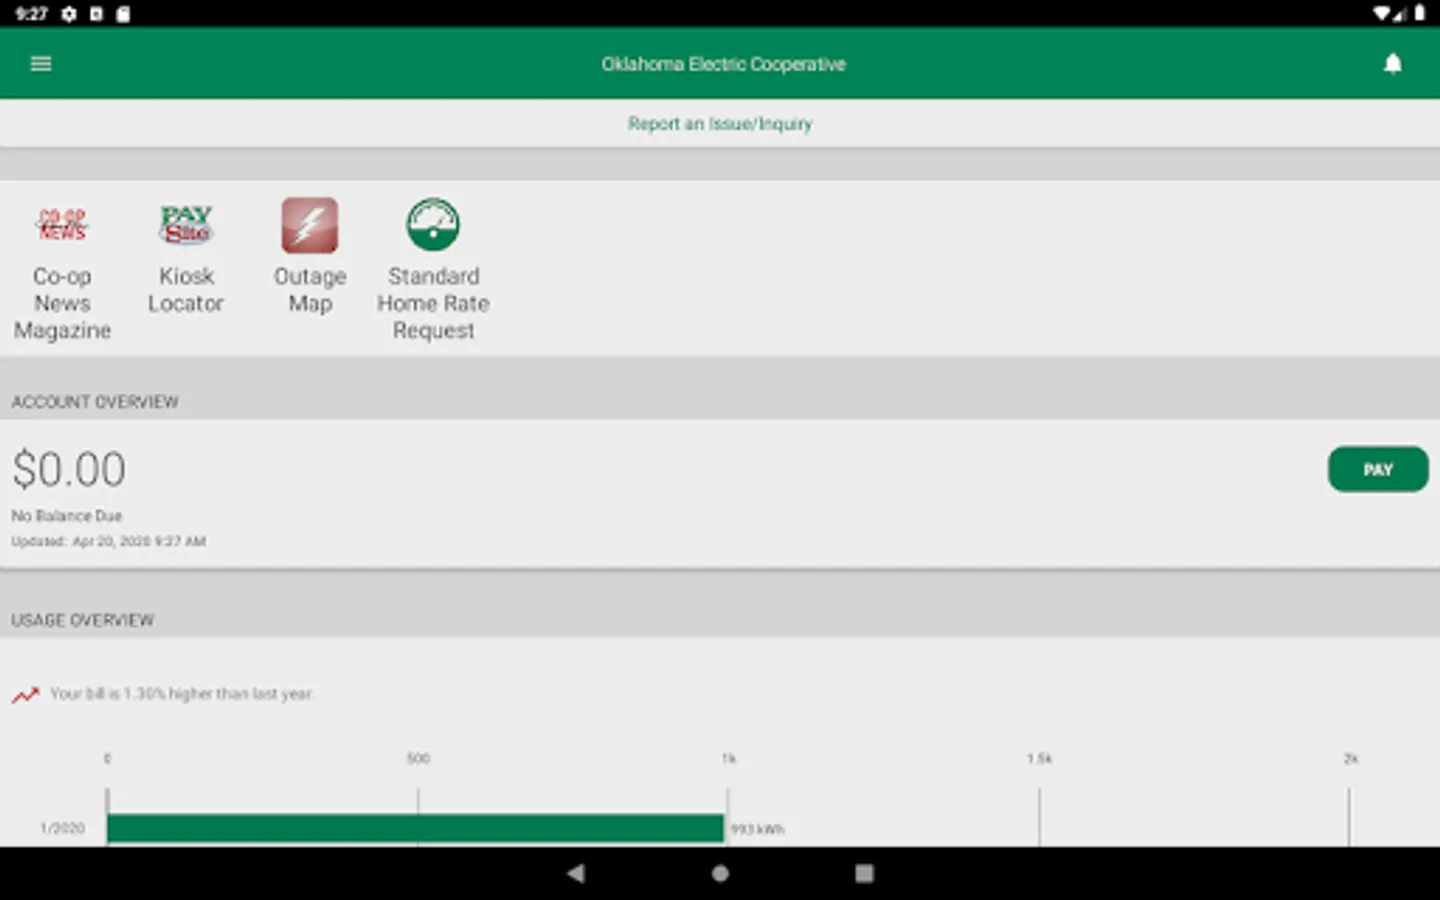This screenshot has height=900, width=1440.
Task: Click the battery status icon
Action: [1419, 14]
